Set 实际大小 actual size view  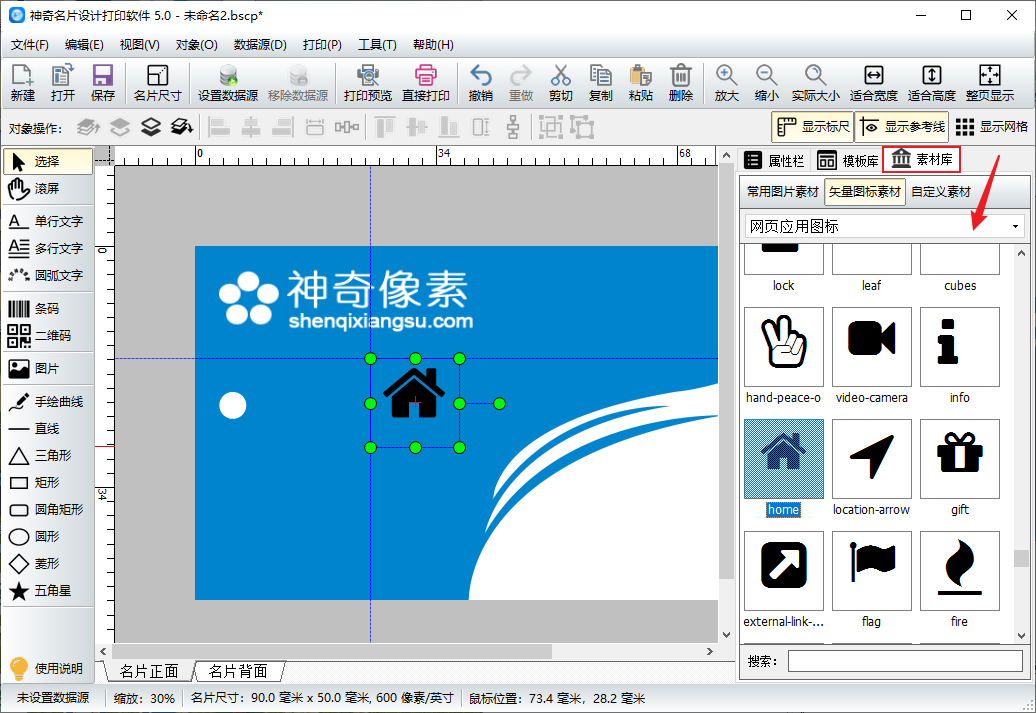coord(815,83)
